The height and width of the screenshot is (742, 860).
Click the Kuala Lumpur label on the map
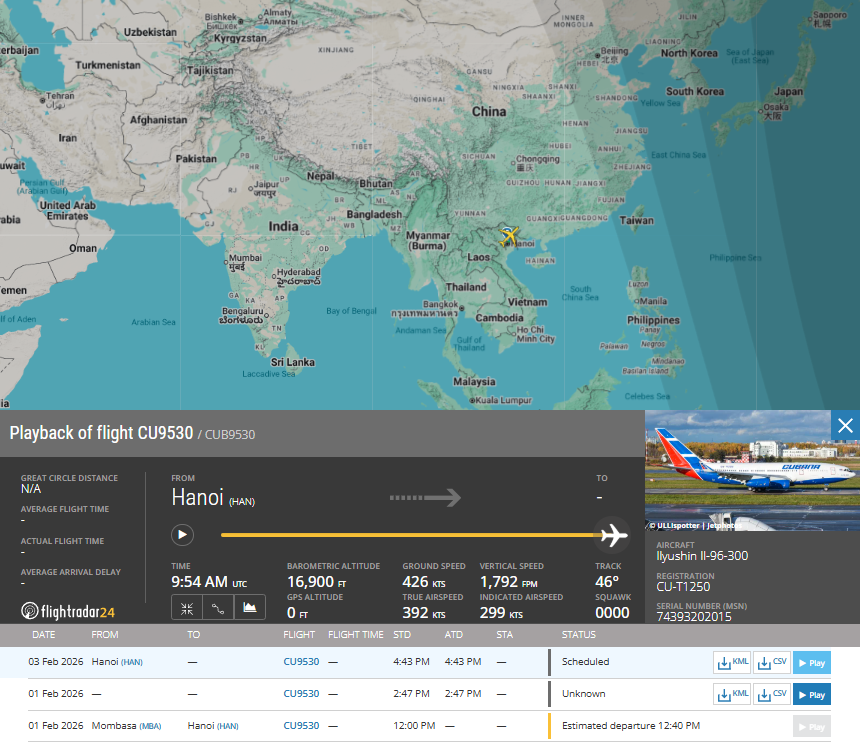pos(503,400)
